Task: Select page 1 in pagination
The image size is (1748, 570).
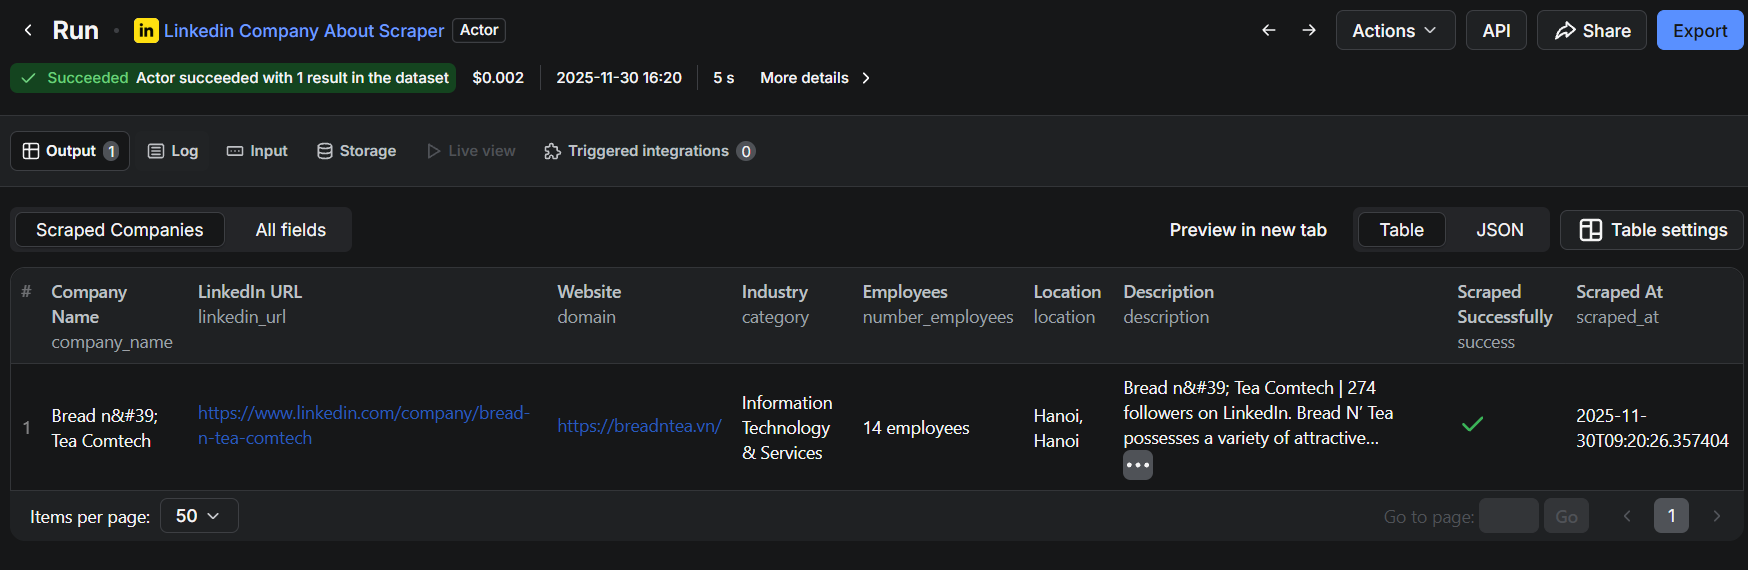Action: 1671,516
